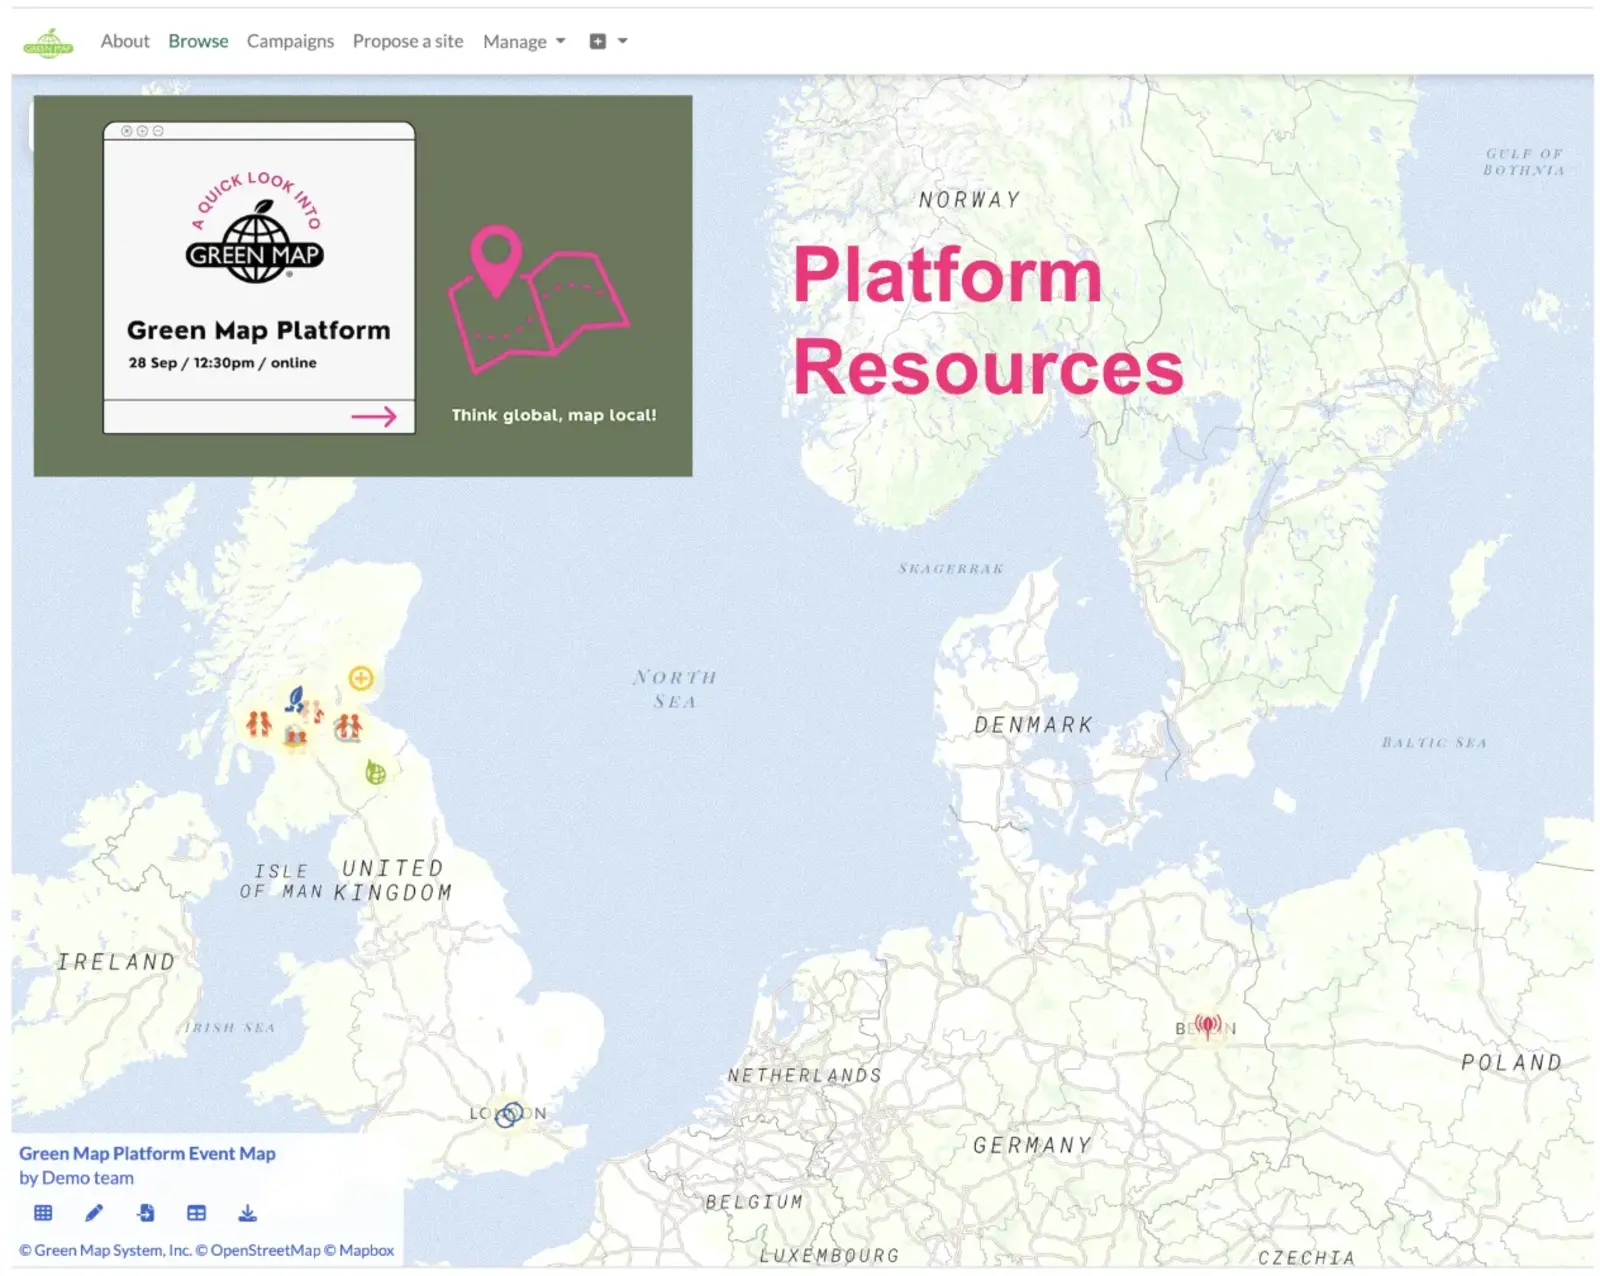
Task: Select the circle cluster marker near London
Action: 510,1113
